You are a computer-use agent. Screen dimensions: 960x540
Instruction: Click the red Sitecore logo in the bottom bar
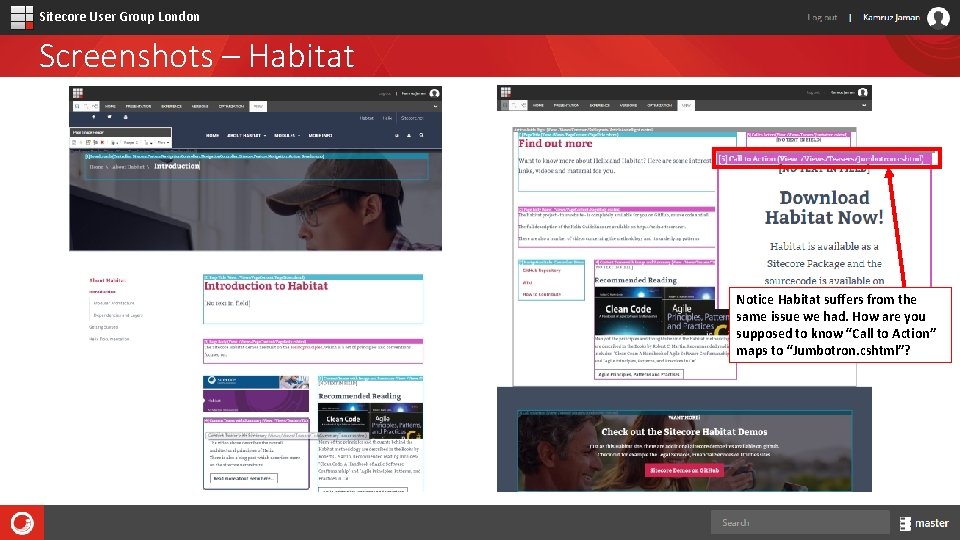[x=22, y=523]
